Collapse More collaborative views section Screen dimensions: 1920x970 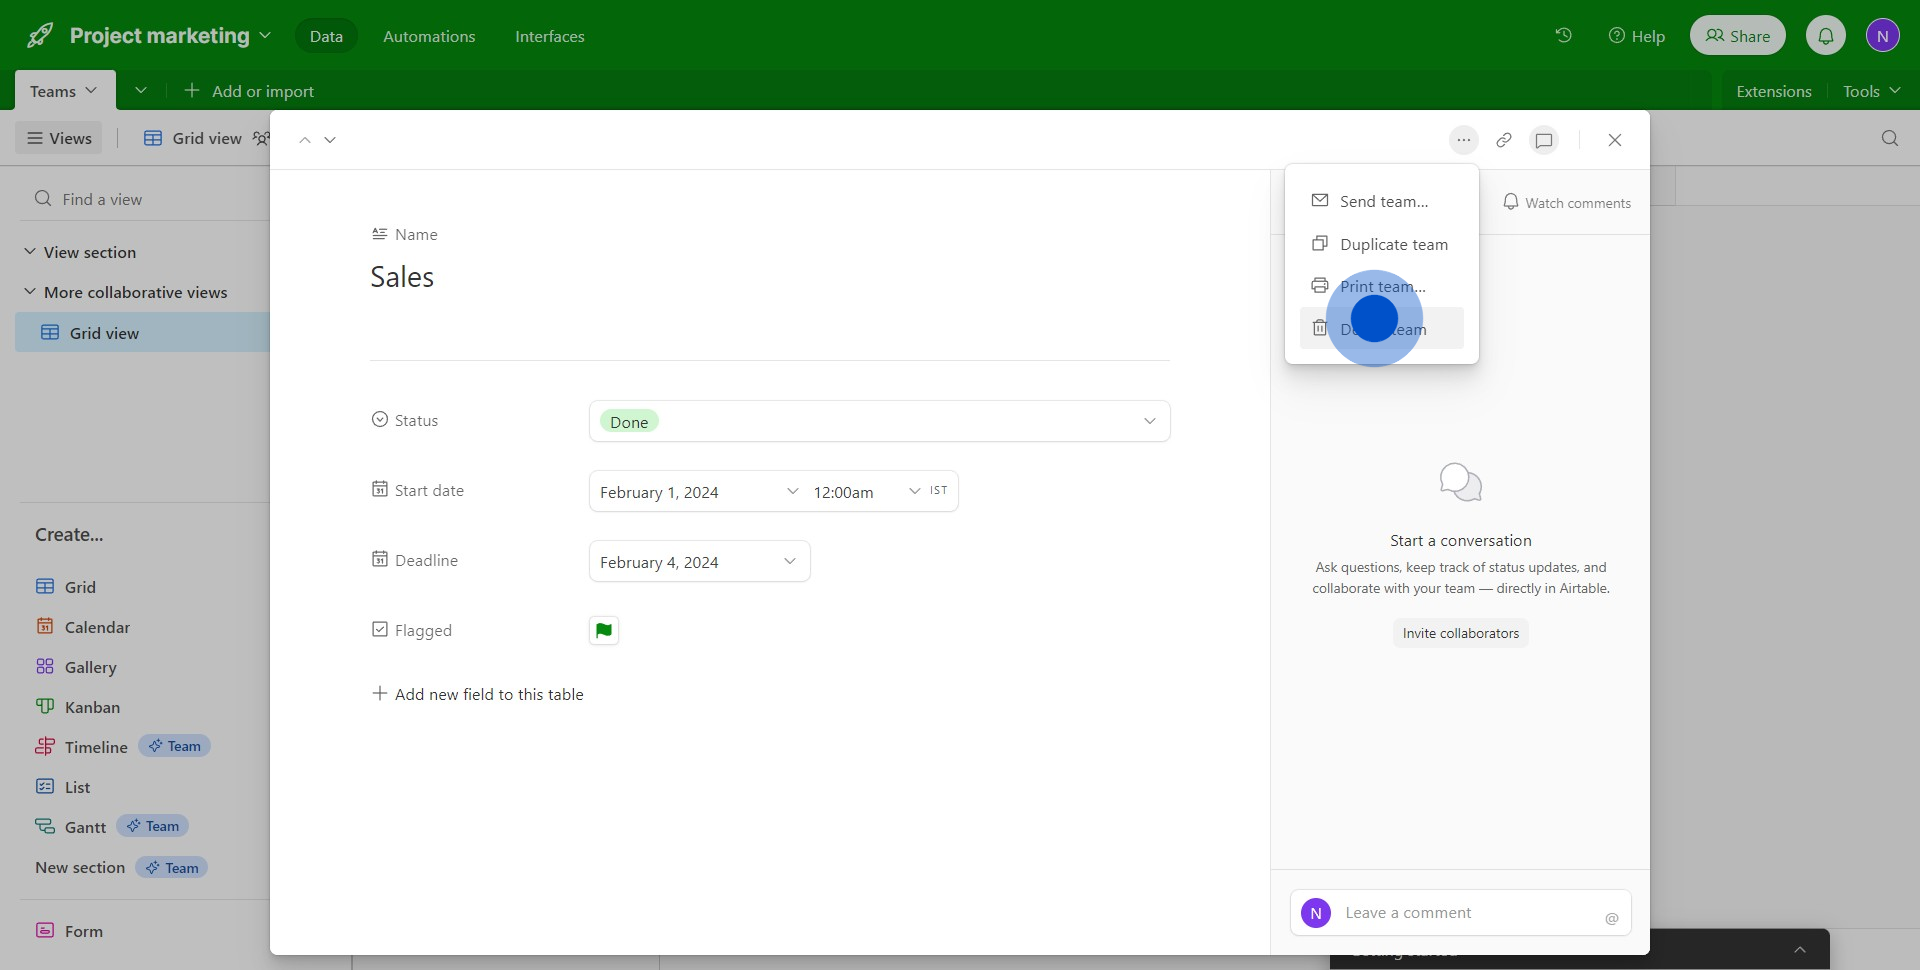(30, 292)
